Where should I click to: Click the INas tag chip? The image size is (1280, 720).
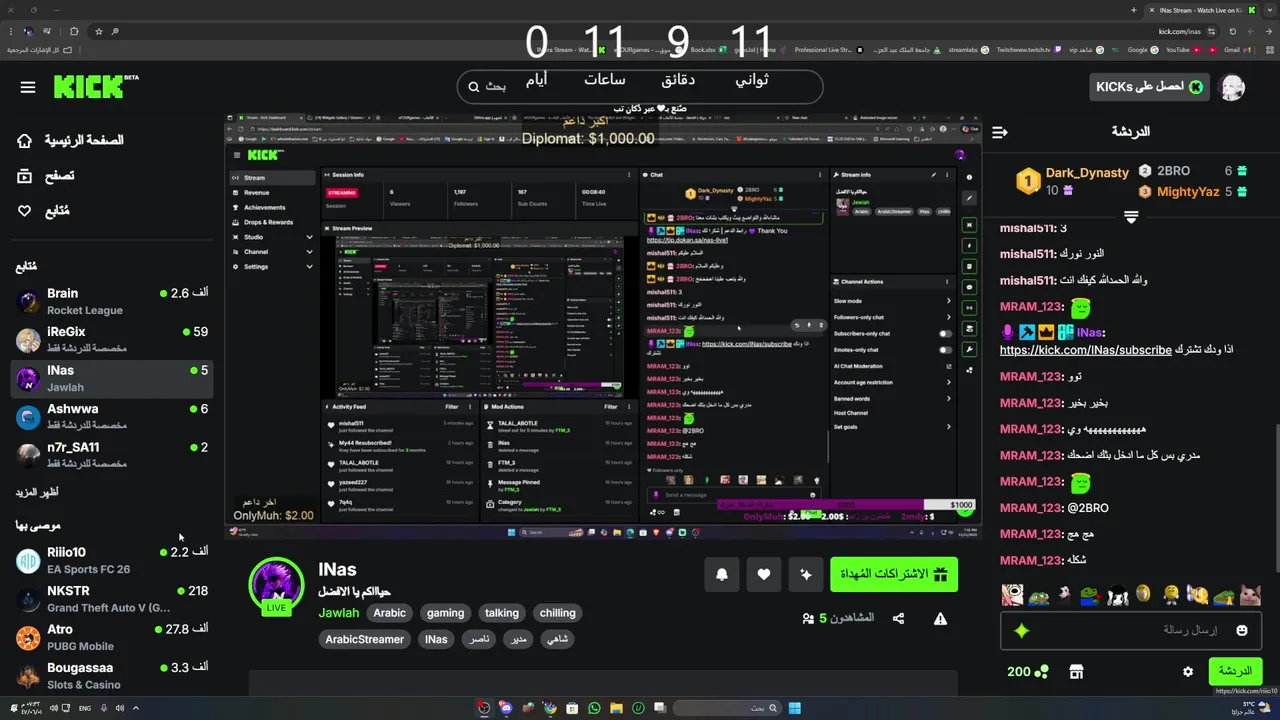tap(436, 639)
